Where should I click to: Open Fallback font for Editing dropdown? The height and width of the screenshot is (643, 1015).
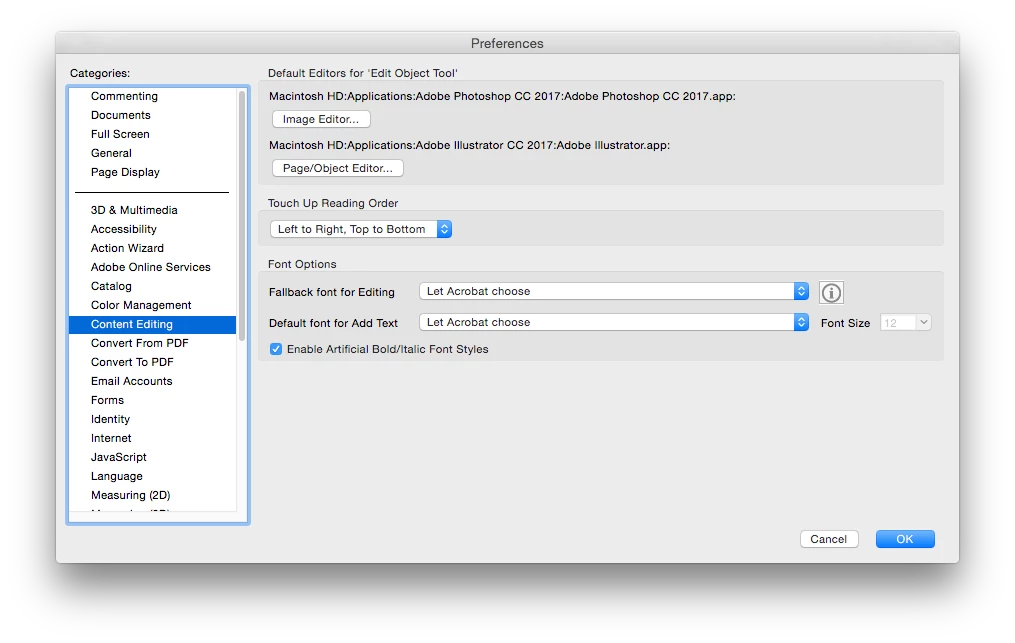tap(614, 291)
